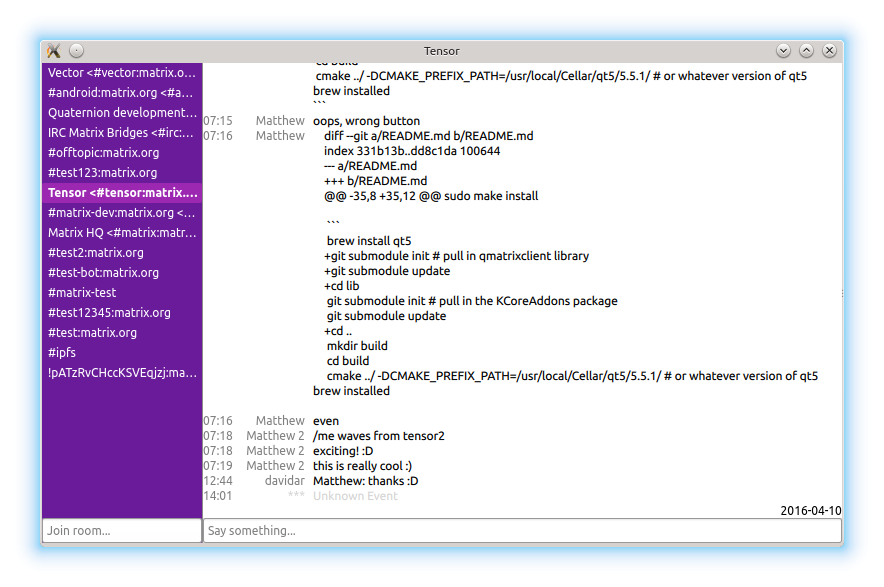Open the #android:matrix.org room

(x=121, y=92)
